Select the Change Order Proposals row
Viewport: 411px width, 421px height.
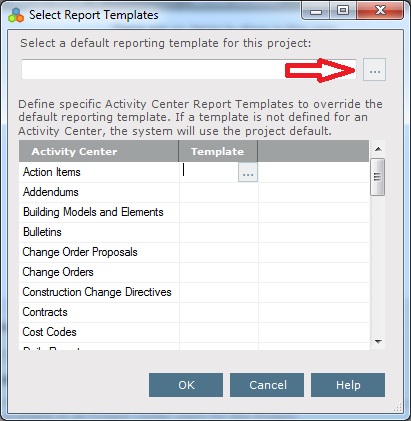(x=194, y=252)
